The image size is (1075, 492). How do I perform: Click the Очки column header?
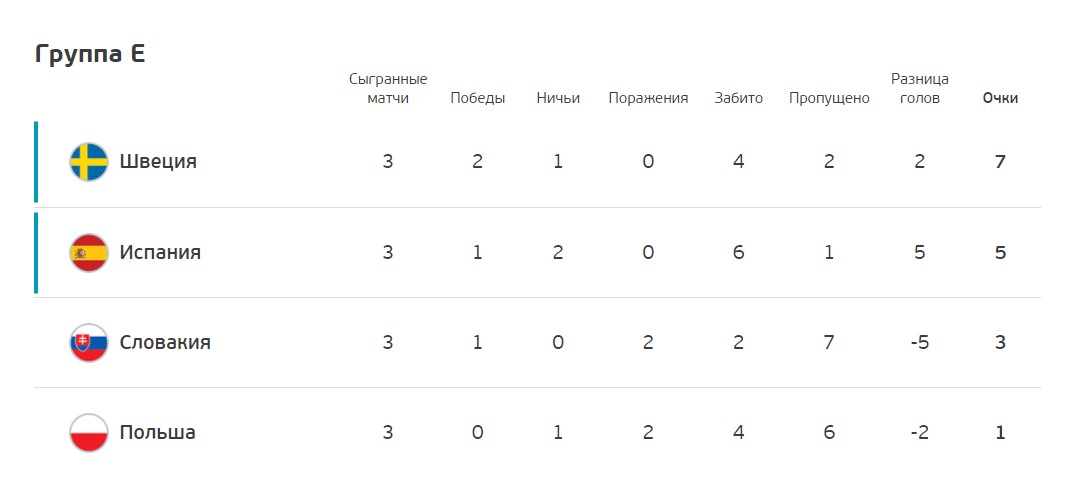(x=1000, y=99)
